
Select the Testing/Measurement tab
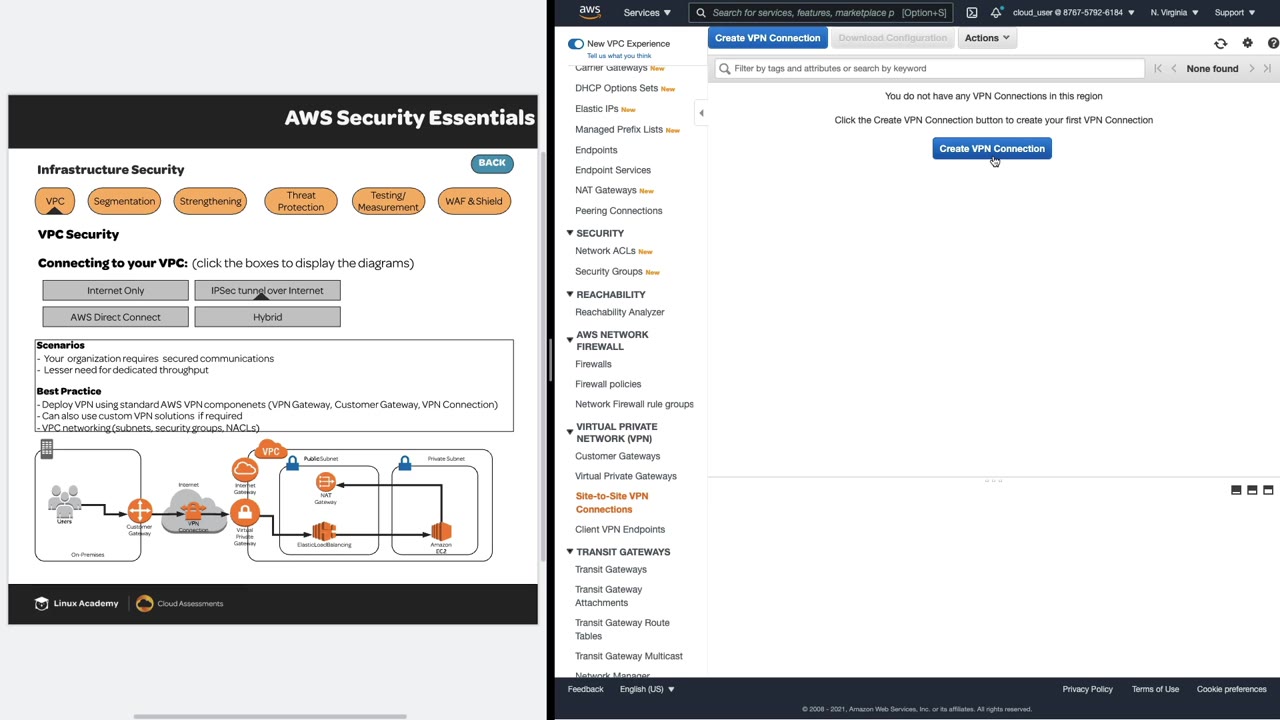[388, 201]
